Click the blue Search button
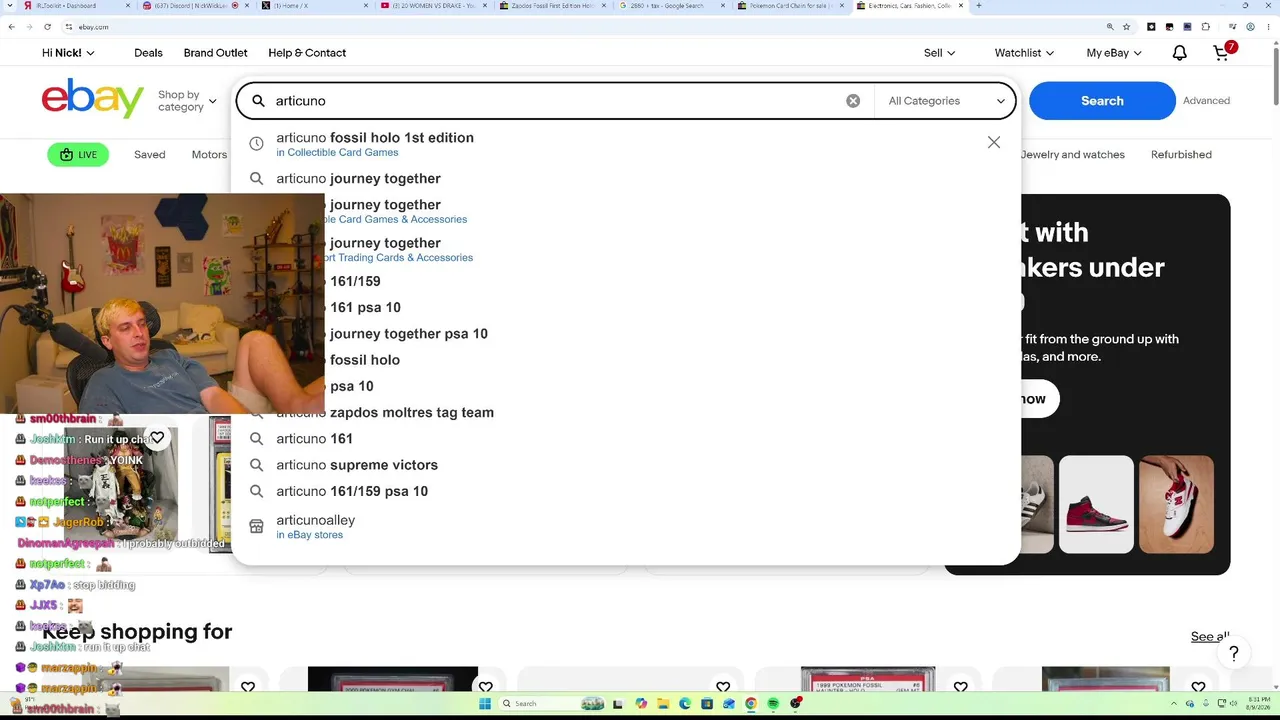Screen dimensions: 1280x720 [1102, 101]
